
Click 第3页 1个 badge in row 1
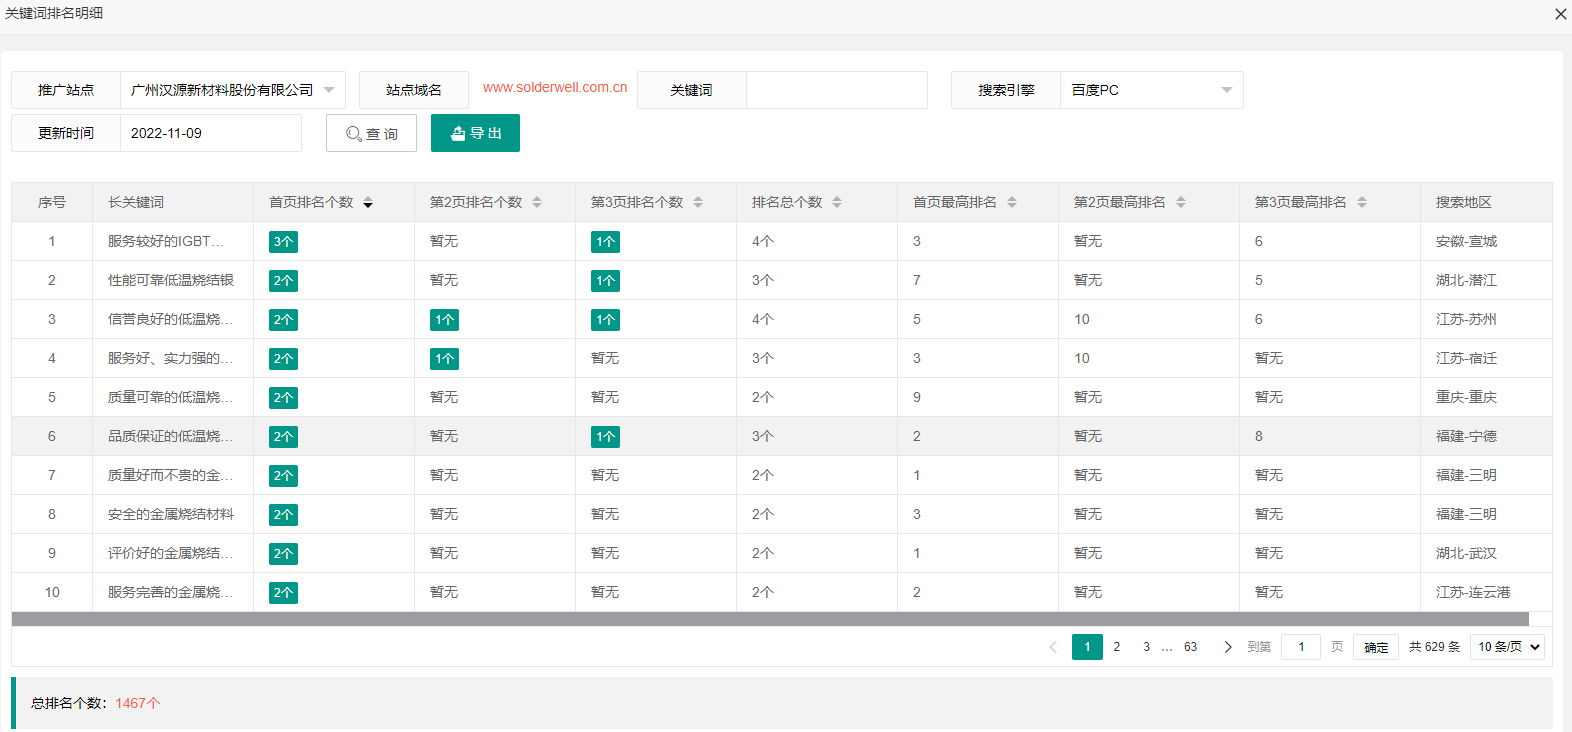coord(605,242)
